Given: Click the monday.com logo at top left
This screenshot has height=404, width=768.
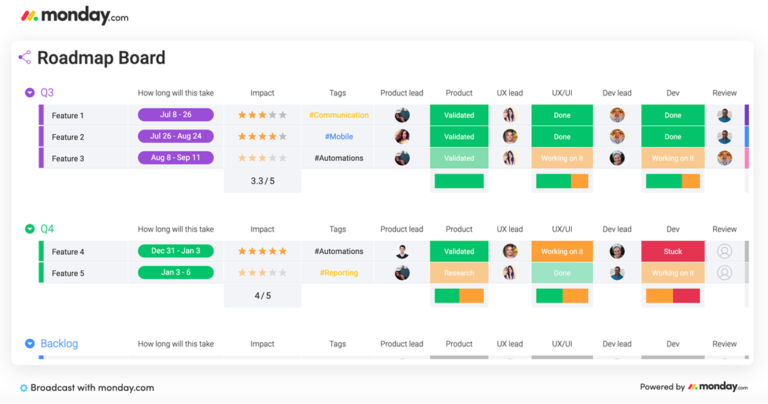Looking at the screenshot, I should pos(75,16).
